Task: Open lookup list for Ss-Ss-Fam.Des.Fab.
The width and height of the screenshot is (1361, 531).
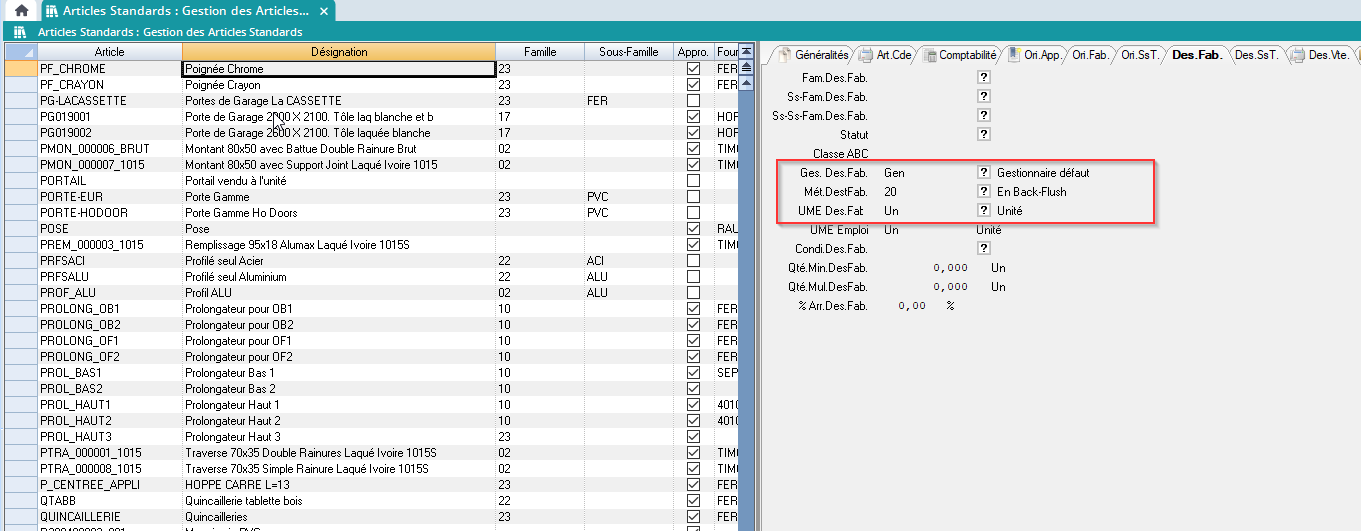Action: (984, 115)
